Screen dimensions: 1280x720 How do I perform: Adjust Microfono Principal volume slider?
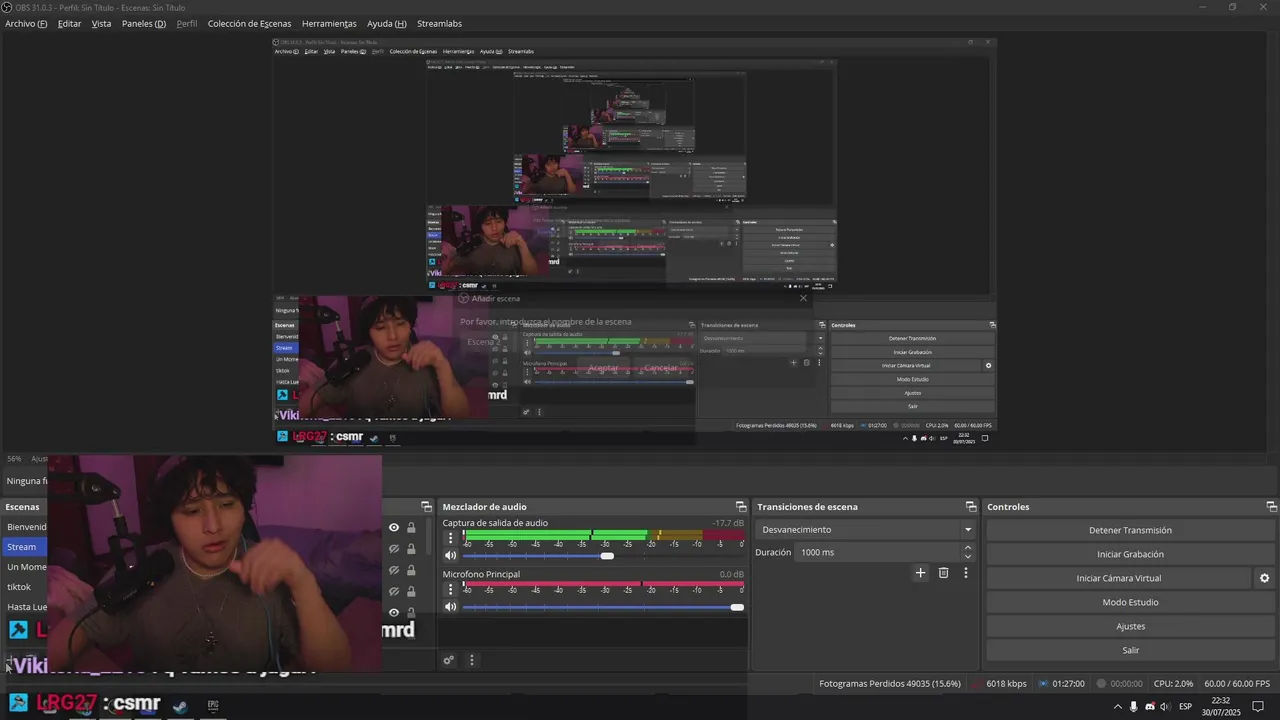click(603, 607)
